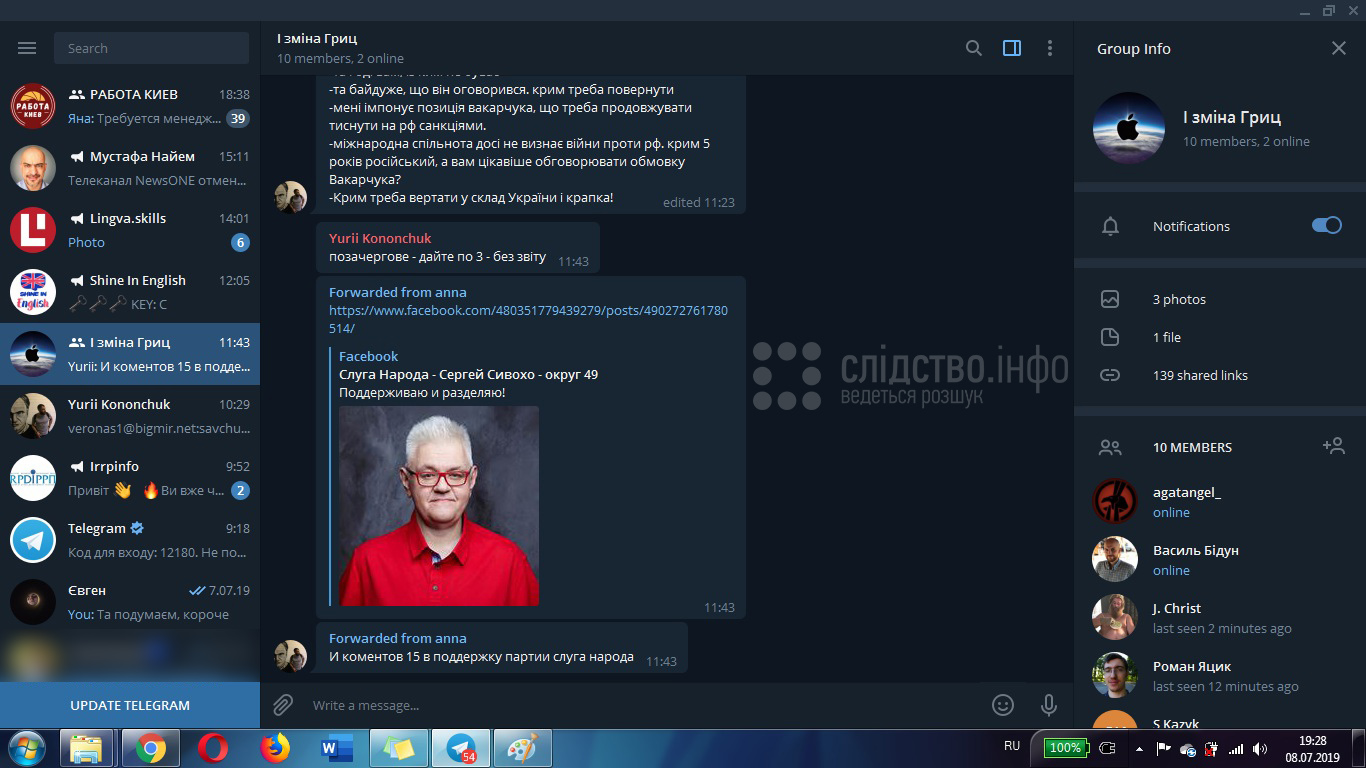Open the Telegram service chat
Viewport: 1366px width, 768px height.
[x=130, y=540]
